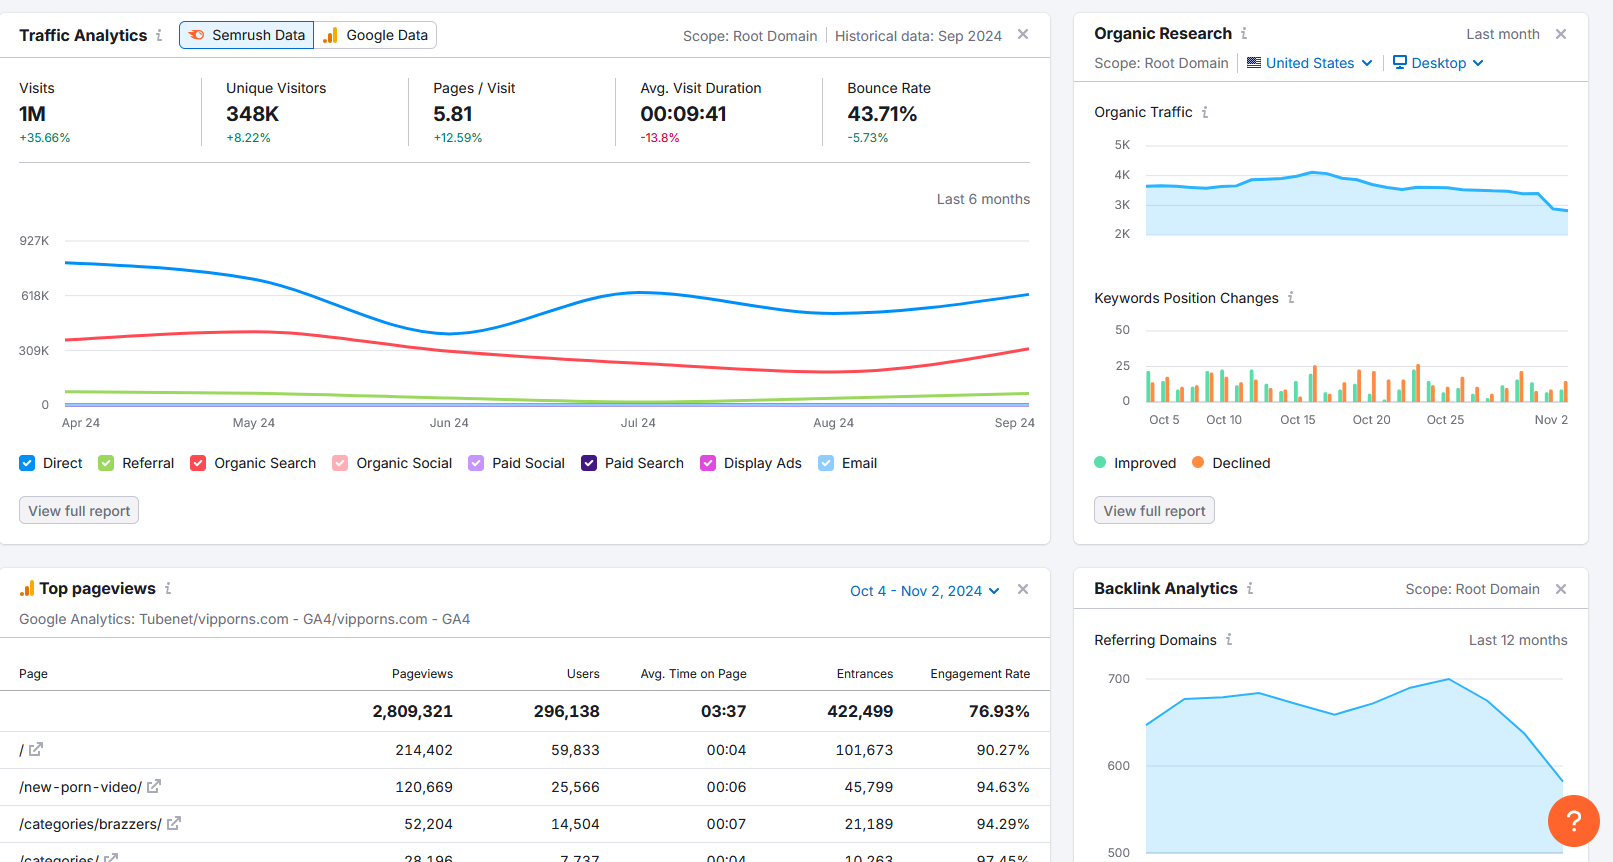
Task: Open the /categories/brazzers/ page link
Action: click(90, 824)
